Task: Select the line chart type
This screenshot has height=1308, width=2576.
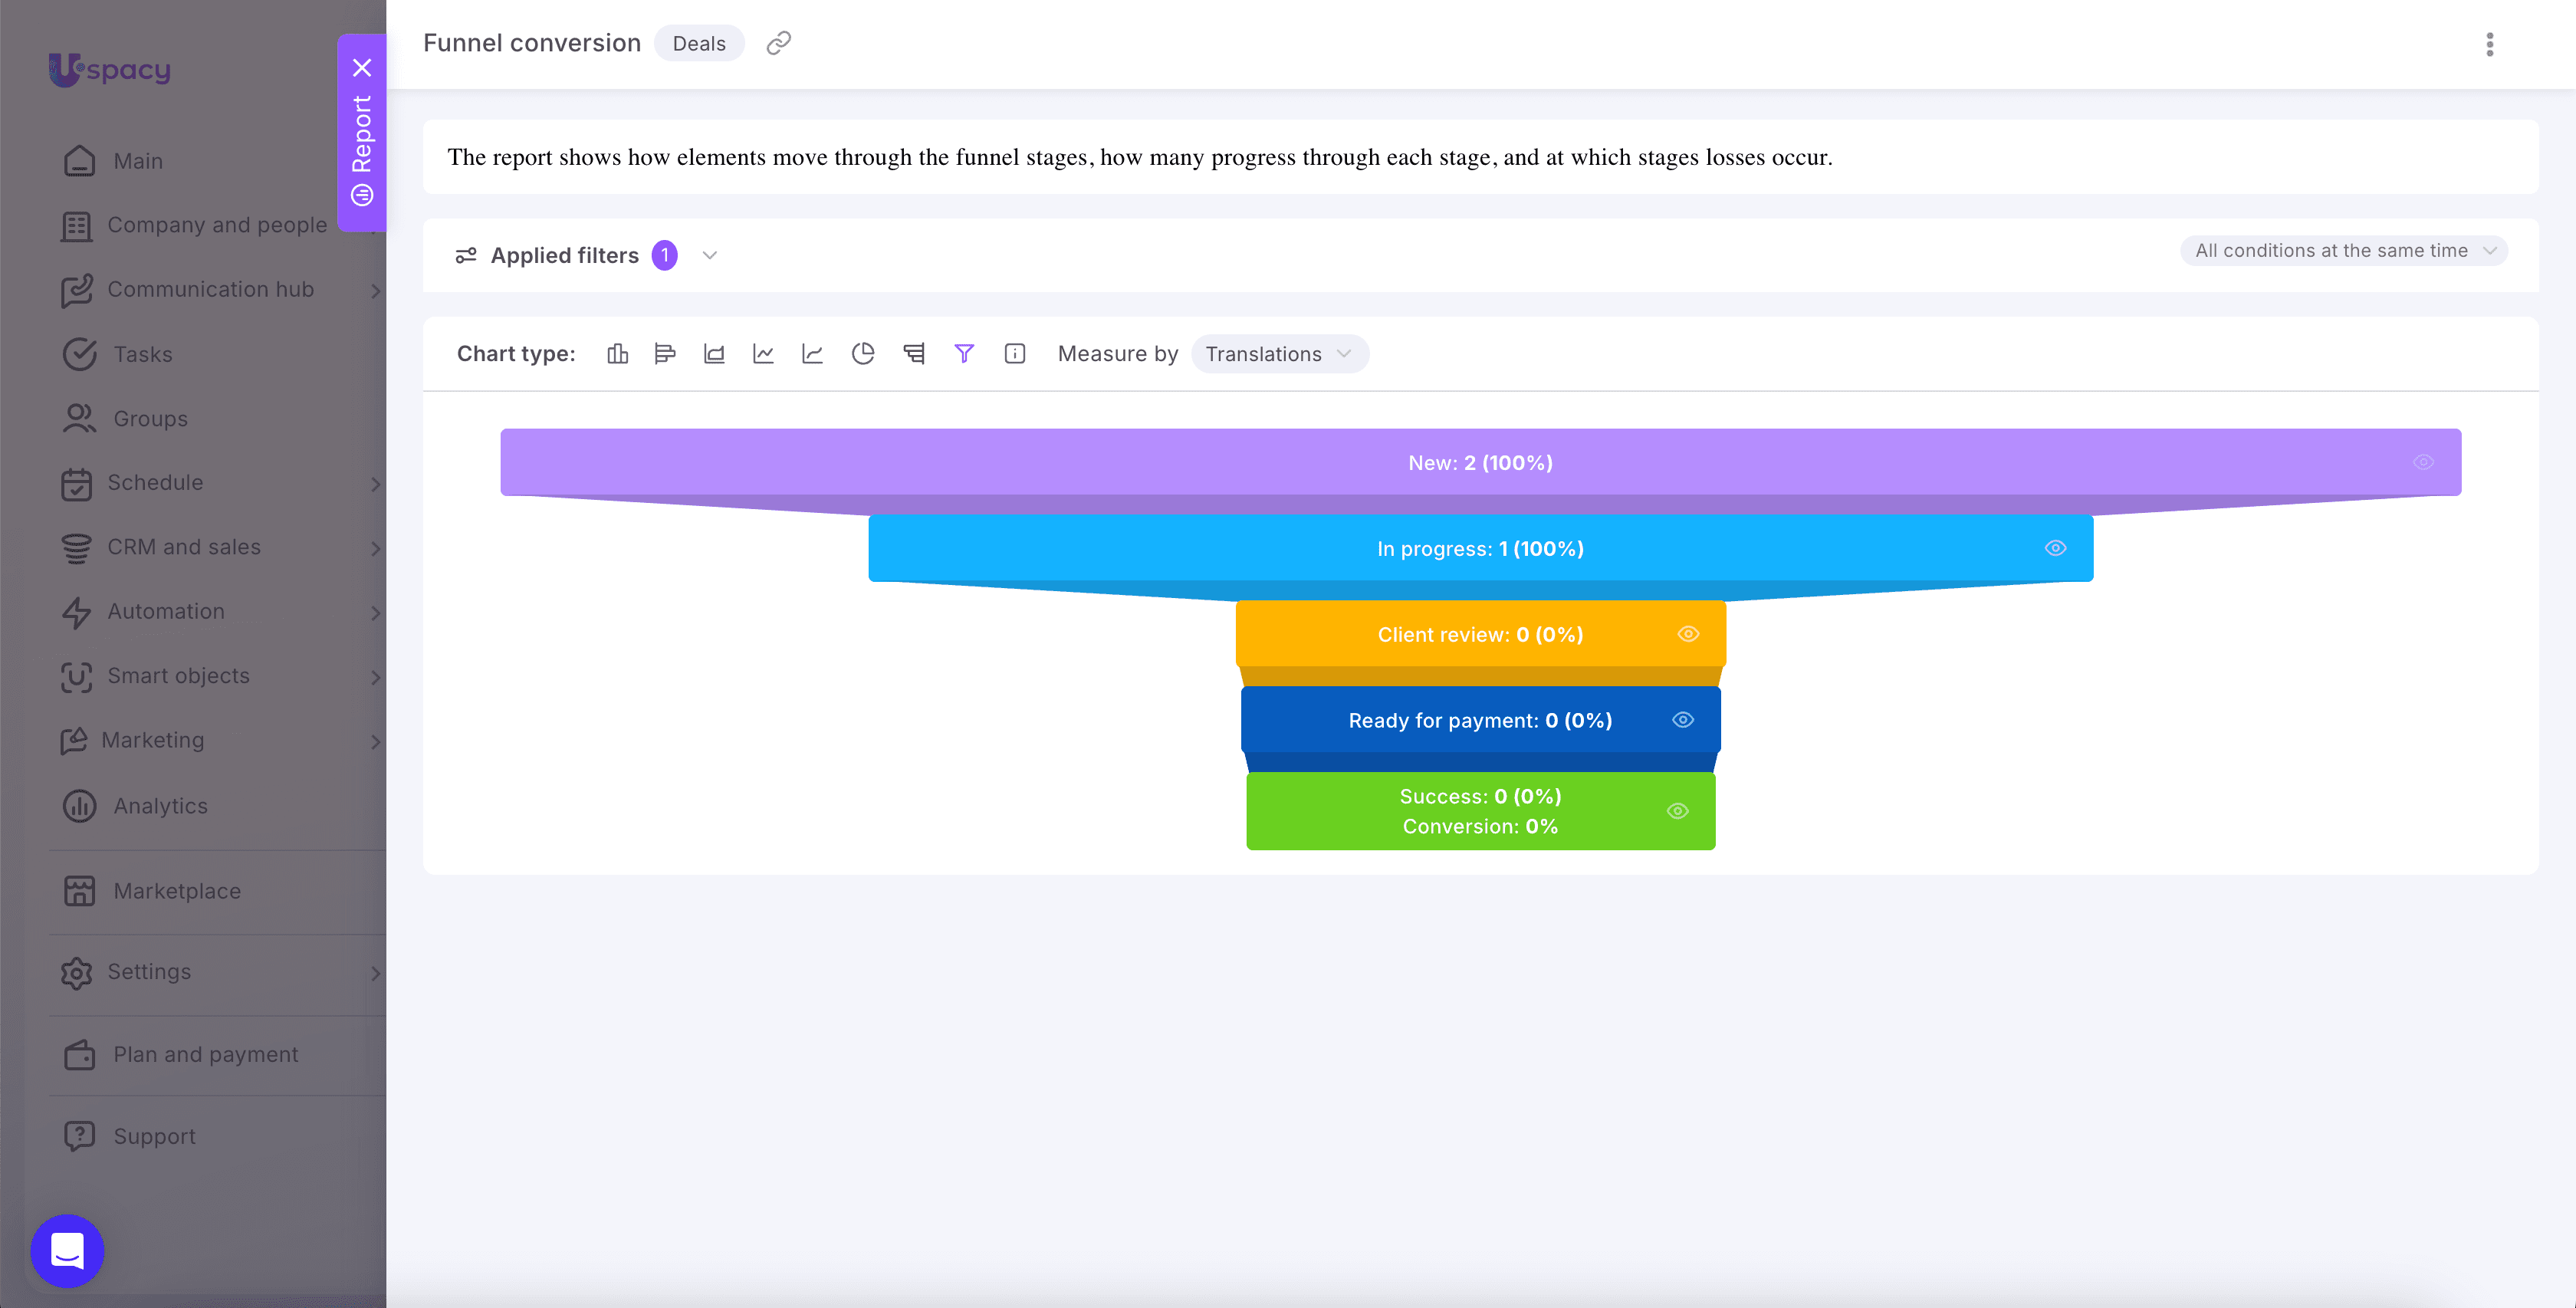Action: (763, 354)
